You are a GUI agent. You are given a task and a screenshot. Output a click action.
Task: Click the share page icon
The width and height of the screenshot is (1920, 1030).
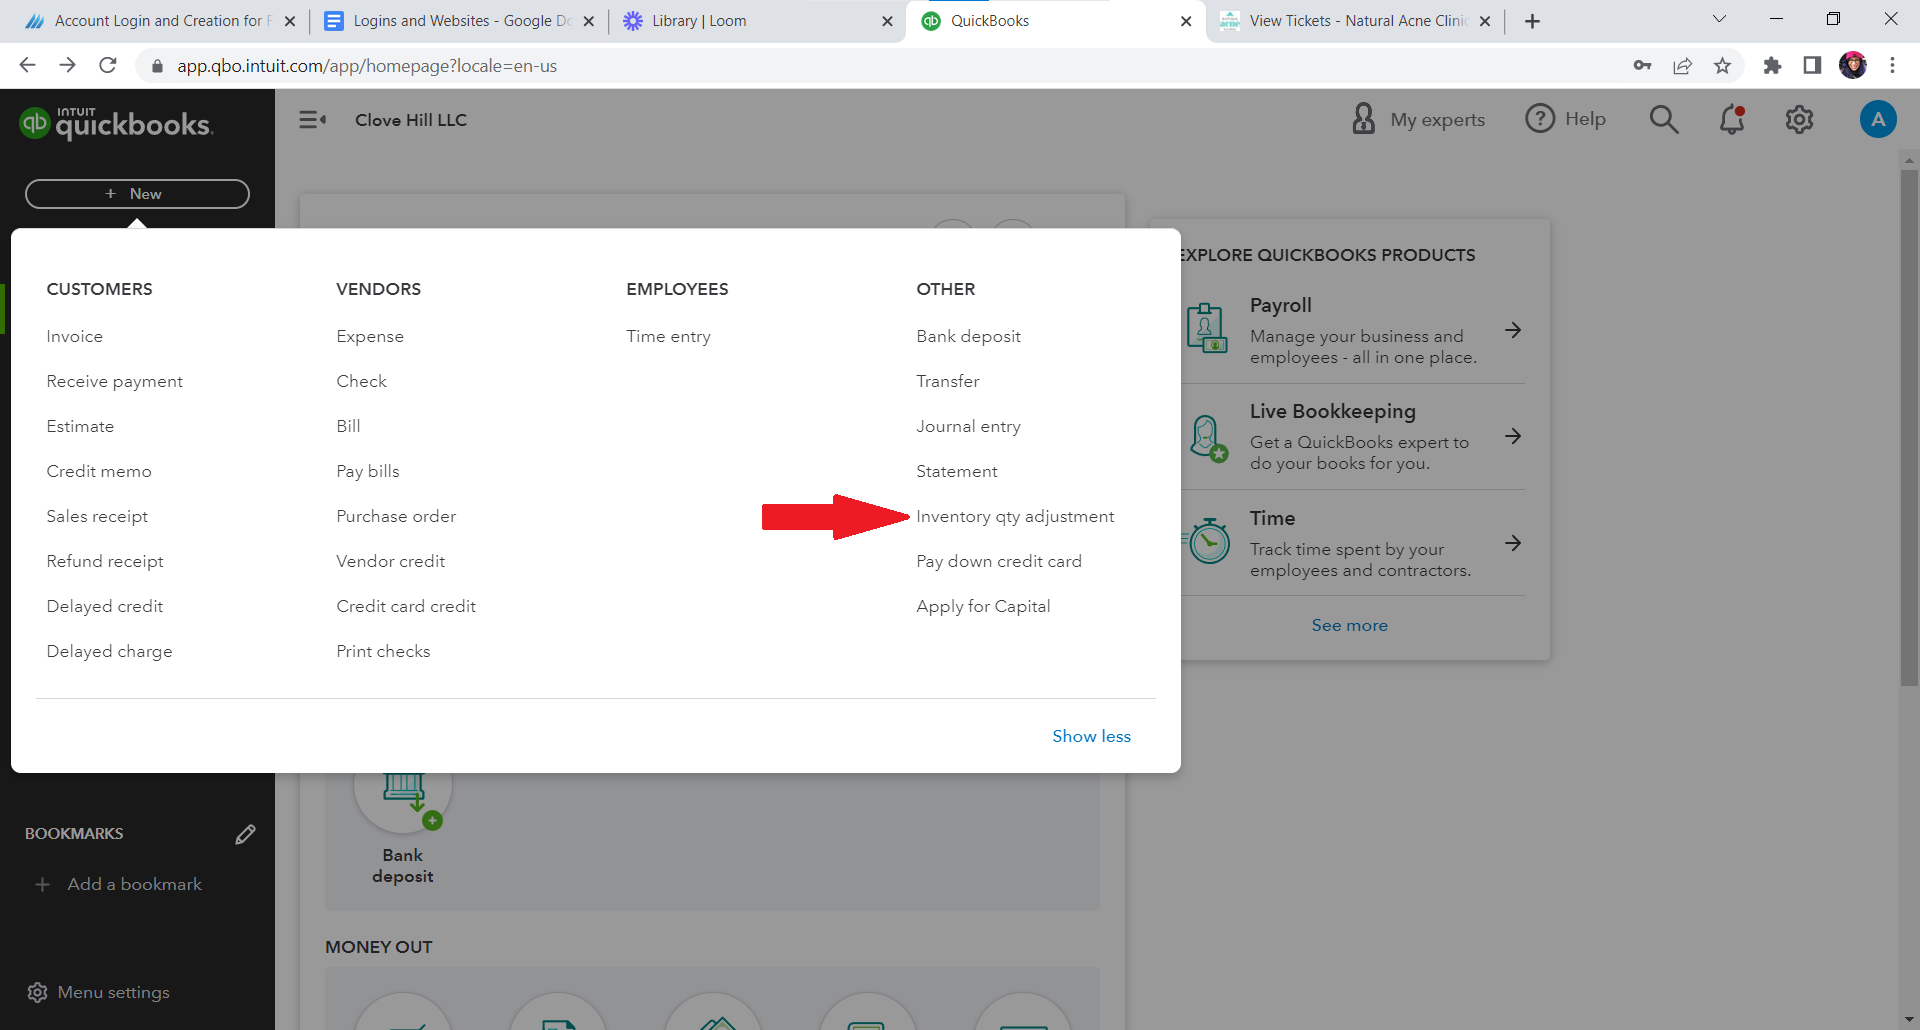coord(1682,66)
